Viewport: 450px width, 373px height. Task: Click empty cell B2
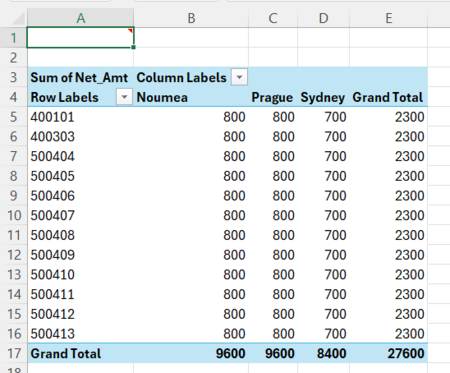point(191,58)
